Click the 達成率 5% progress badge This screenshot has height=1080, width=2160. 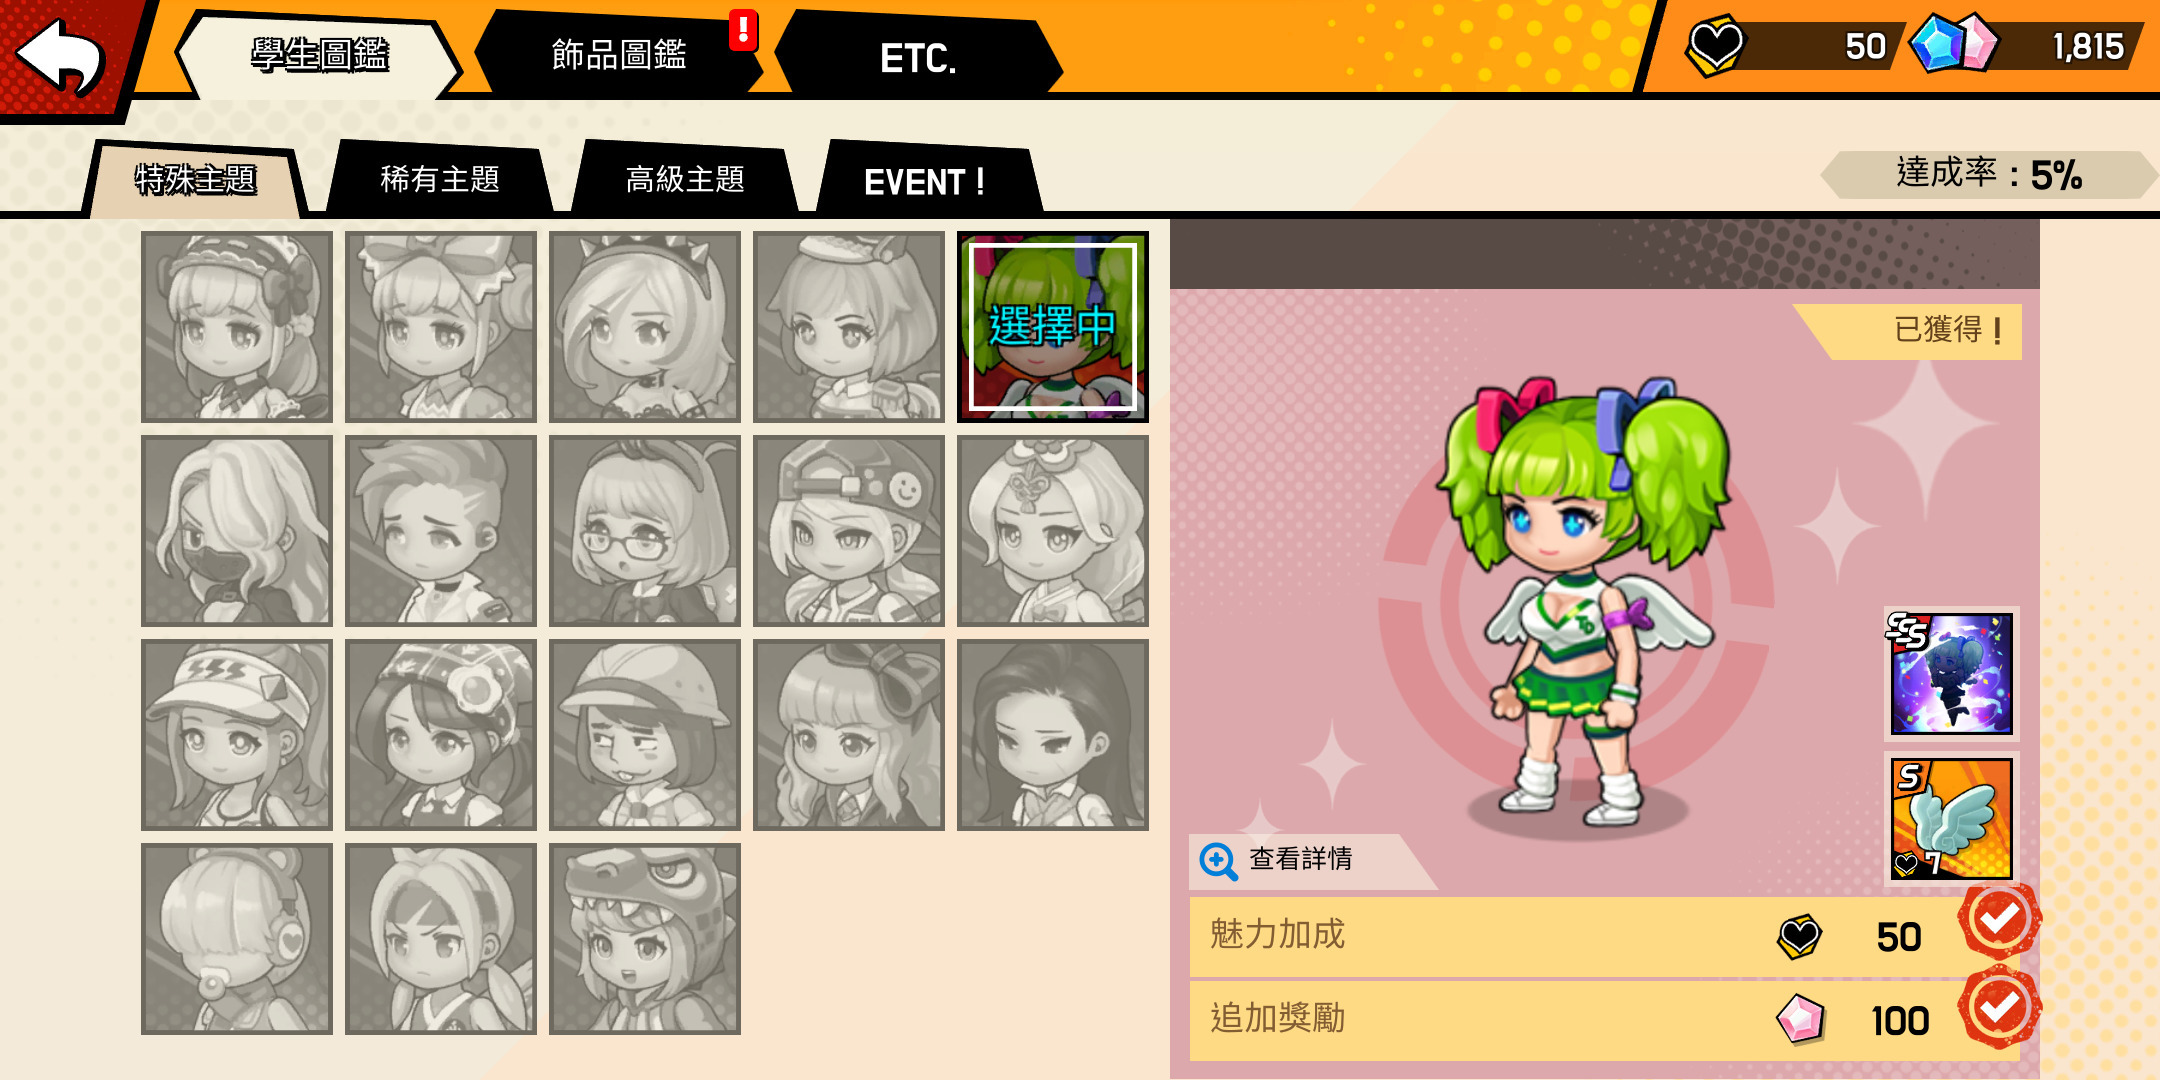pyautogui.click(x=1988, y=175)
